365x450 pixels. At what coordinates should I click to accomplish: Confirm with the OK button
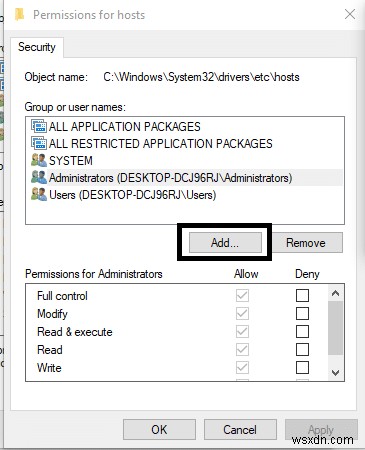(159, 429)
